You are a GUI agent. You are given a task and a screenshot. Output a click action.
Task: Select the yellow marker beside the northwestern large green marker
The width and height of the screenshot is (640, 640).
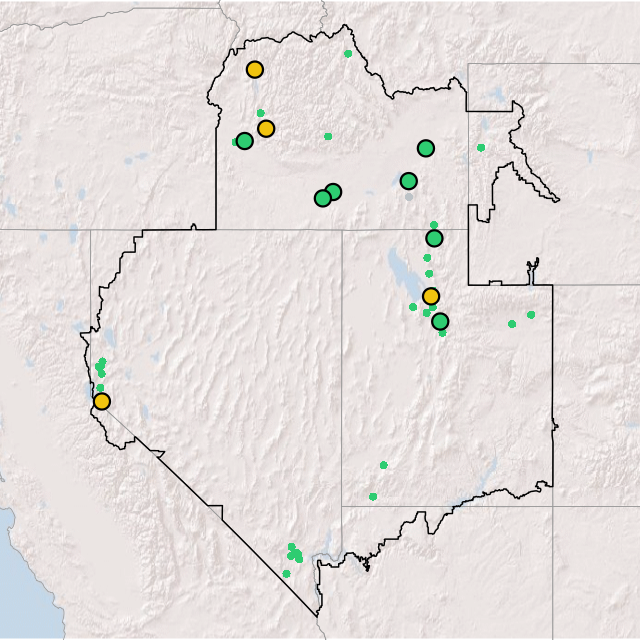[266, 128]
